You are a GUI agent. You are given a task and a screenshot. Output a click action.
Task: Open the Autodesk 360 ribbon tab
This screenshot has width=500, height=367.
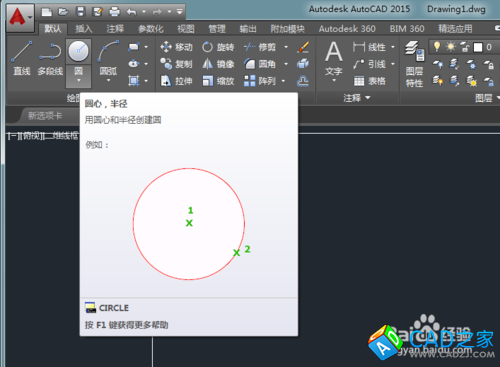[347, 29]
